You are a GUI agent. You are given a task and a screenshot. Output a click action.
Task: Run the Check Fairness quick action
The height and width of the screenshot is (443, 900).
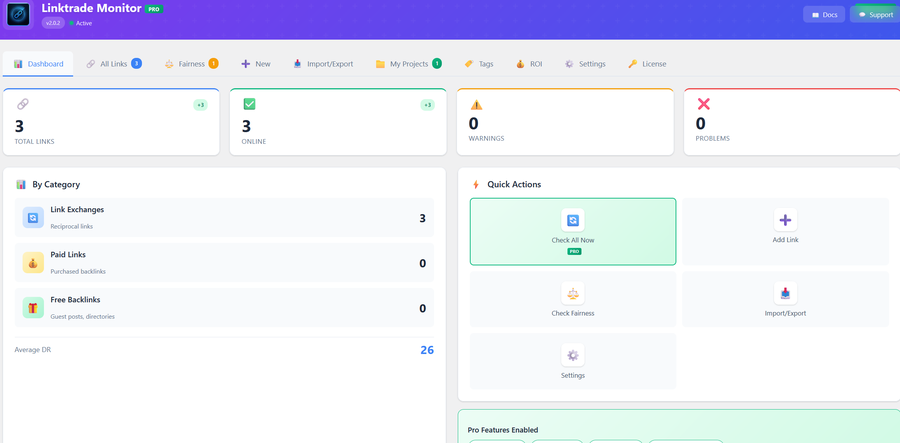pos(573,299)
